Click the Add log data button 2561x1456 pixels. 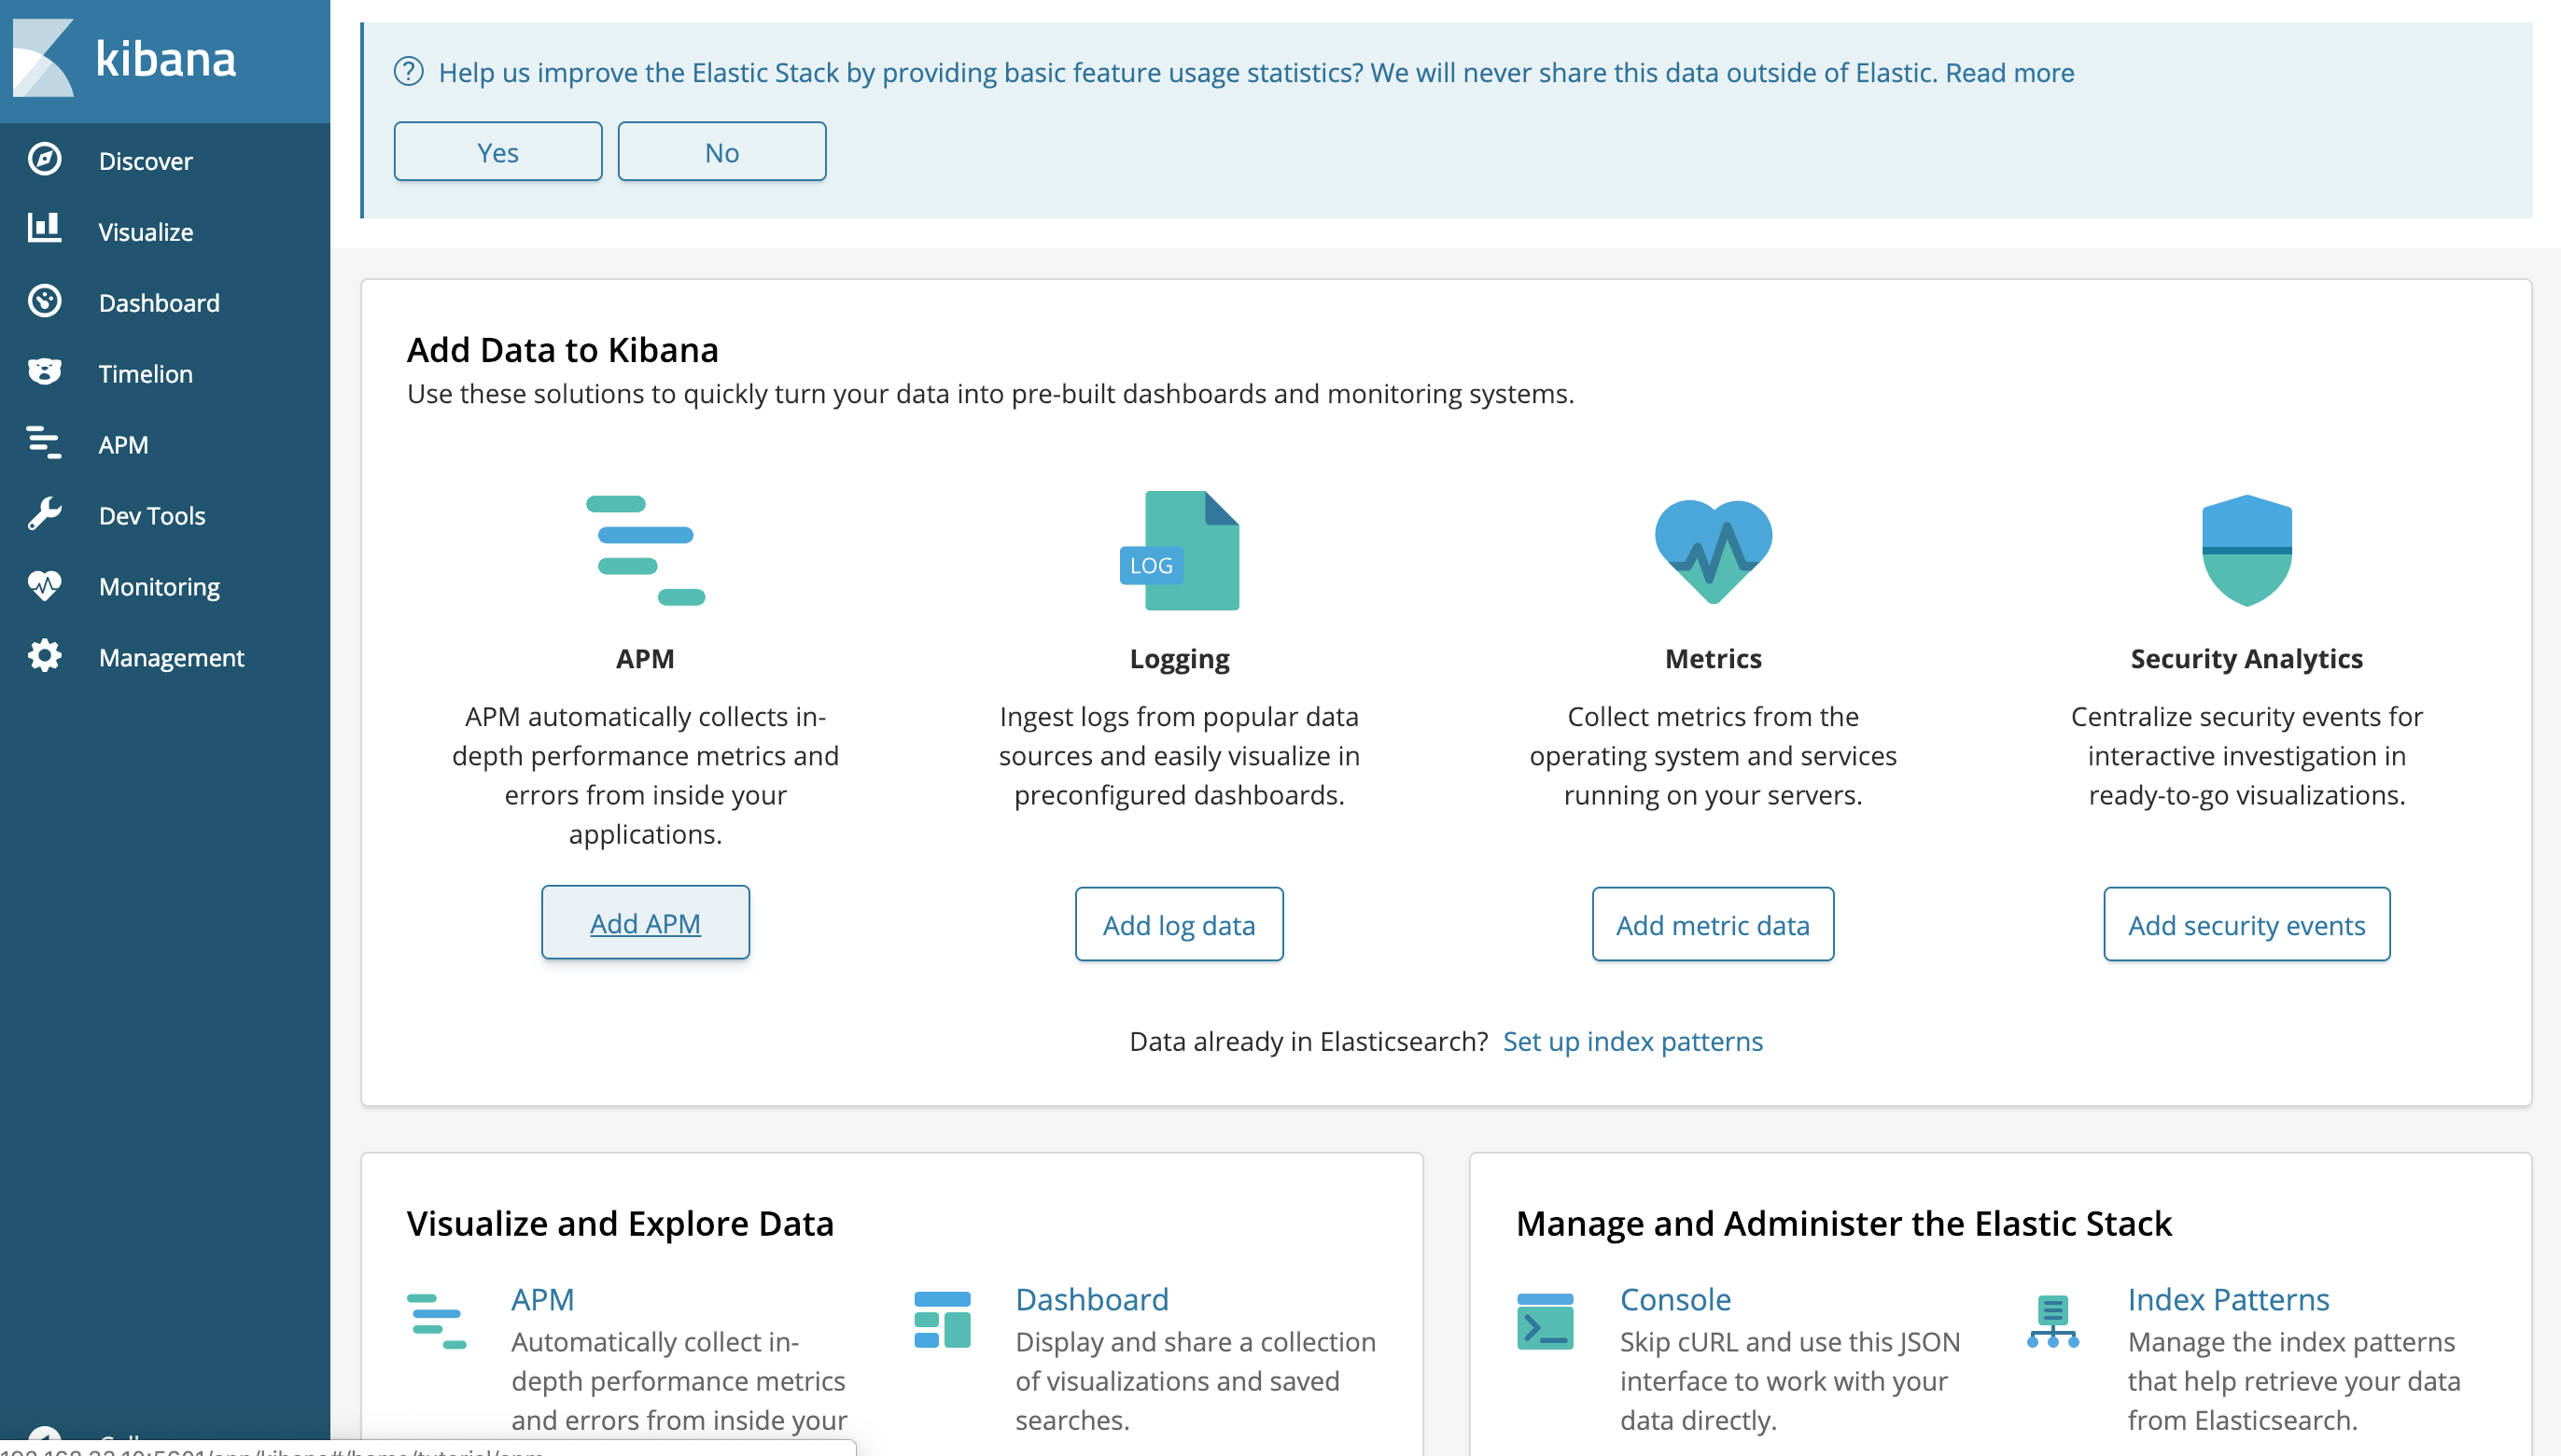tap(1179, 924)
